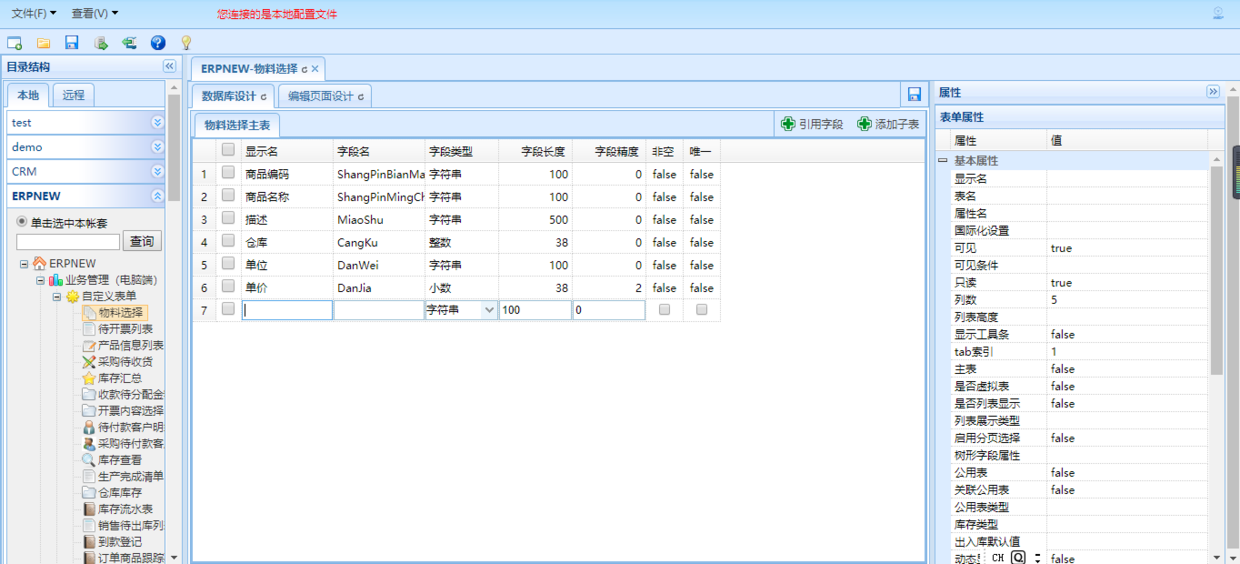1240x564 pixels.
Task: Open 仓库库存 folder item in tree
Action: point(112,493)
